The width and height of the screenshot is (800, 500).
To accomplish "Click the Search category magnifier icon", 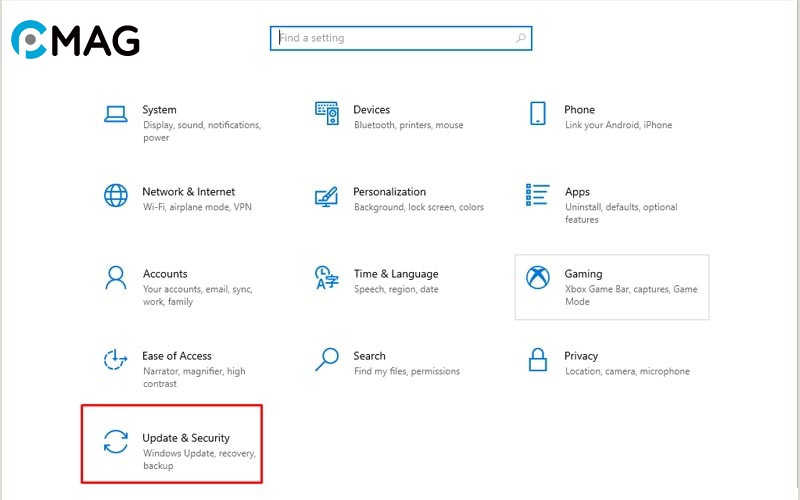I will click(x=327, y=359).
